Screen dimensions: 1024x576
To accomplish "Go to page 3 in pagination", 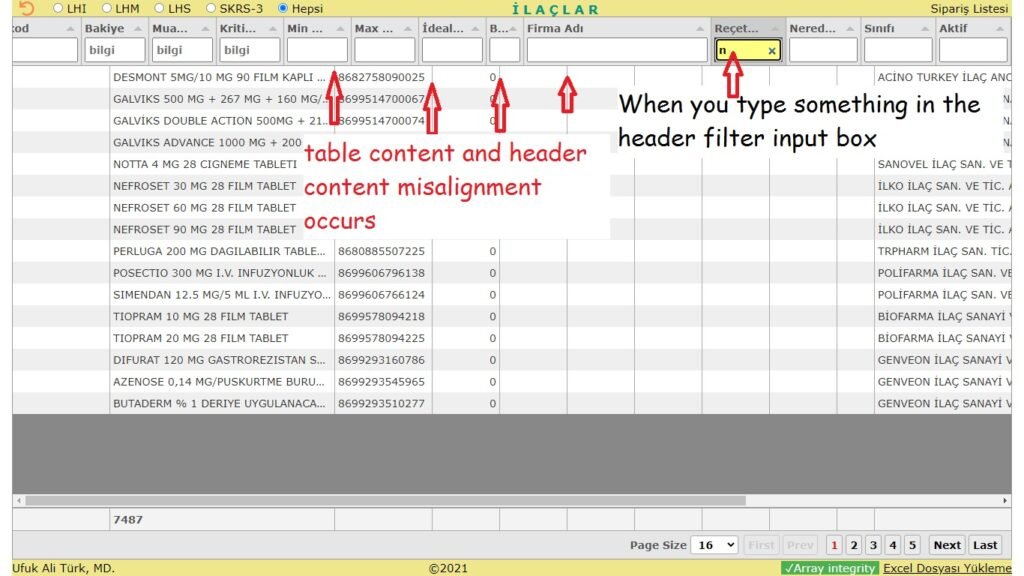I will click(873, 545).
